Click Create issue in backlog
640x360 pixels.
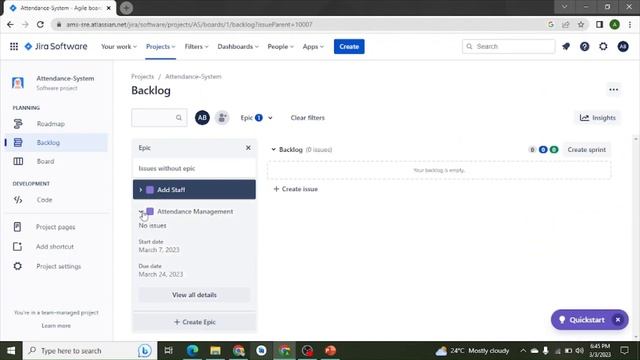tap(296, 189)
